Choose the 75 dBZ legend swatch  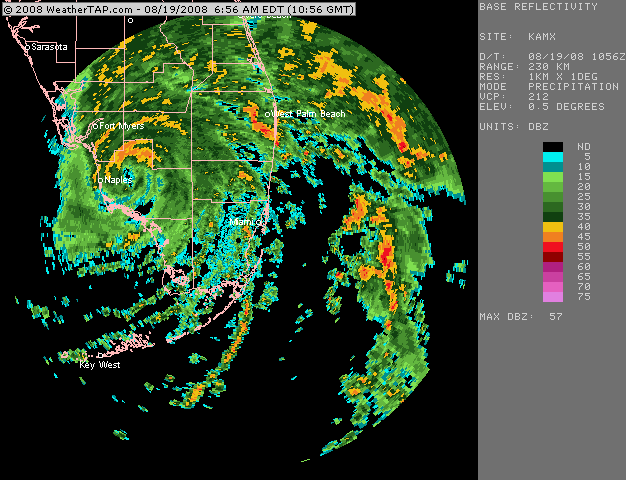coord(553,297)
